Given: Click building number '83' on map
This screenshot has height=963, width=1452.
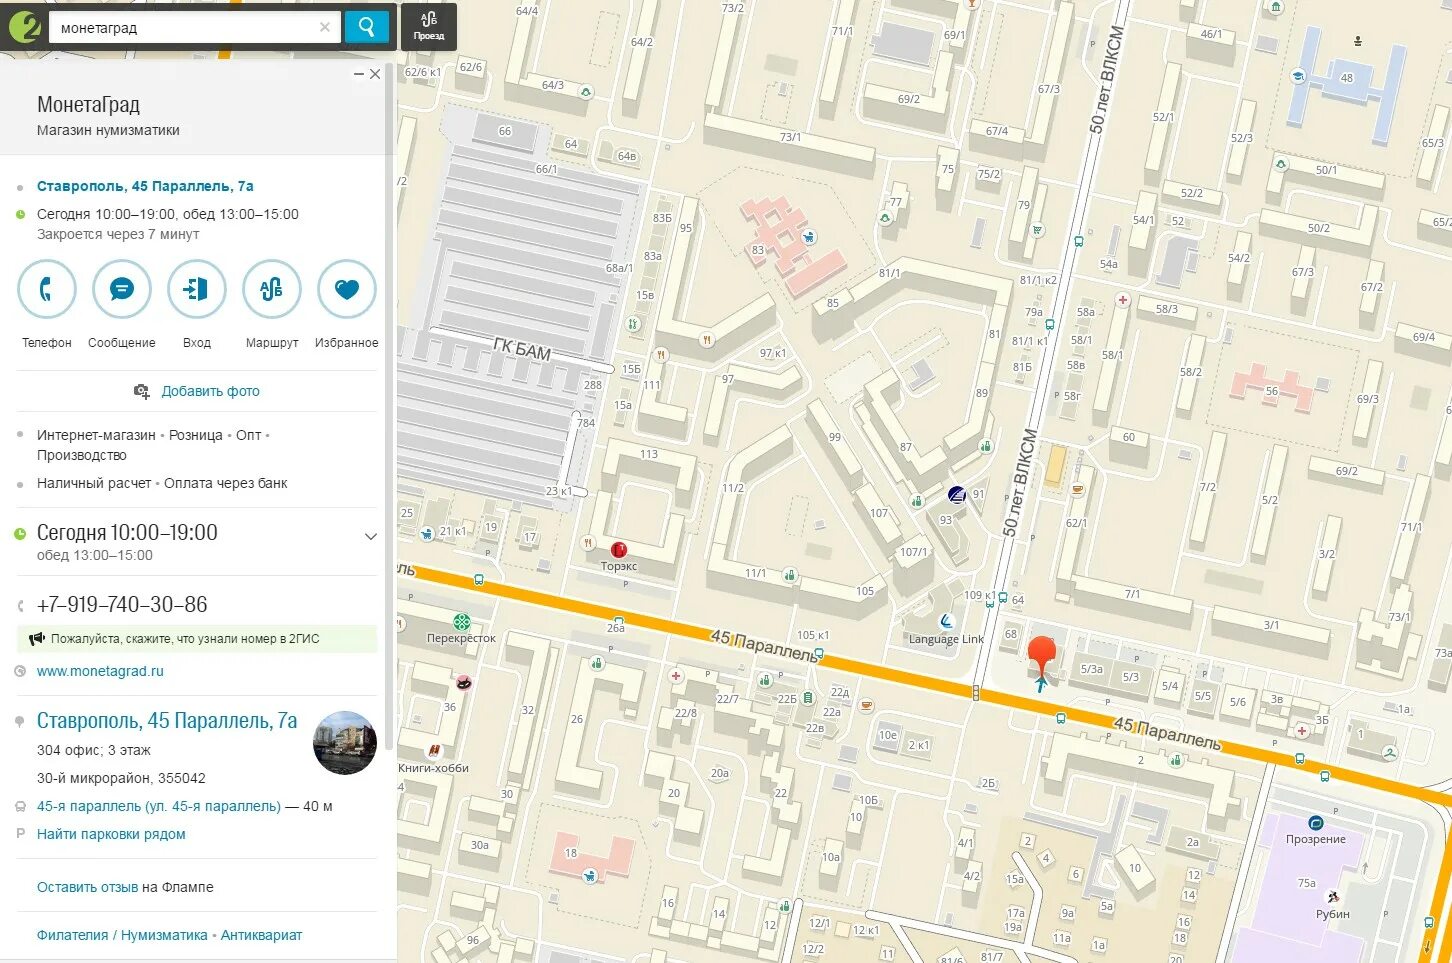Looking at the screenshot, I should click(758, 250).
